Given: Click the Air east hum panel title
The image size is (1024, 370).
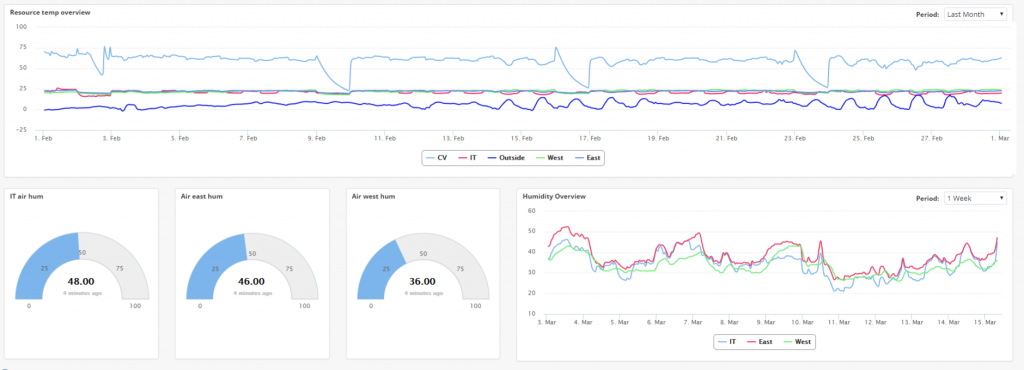Looking at the screenshot, I should [202, 196].
